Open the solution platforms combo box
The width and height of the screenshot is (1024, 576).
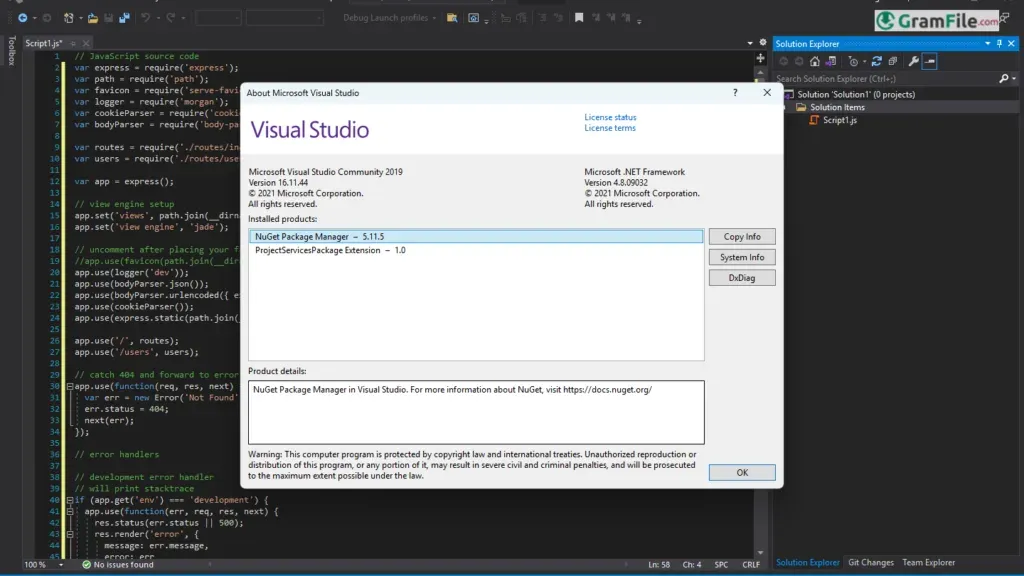click(x=284, y=18)
